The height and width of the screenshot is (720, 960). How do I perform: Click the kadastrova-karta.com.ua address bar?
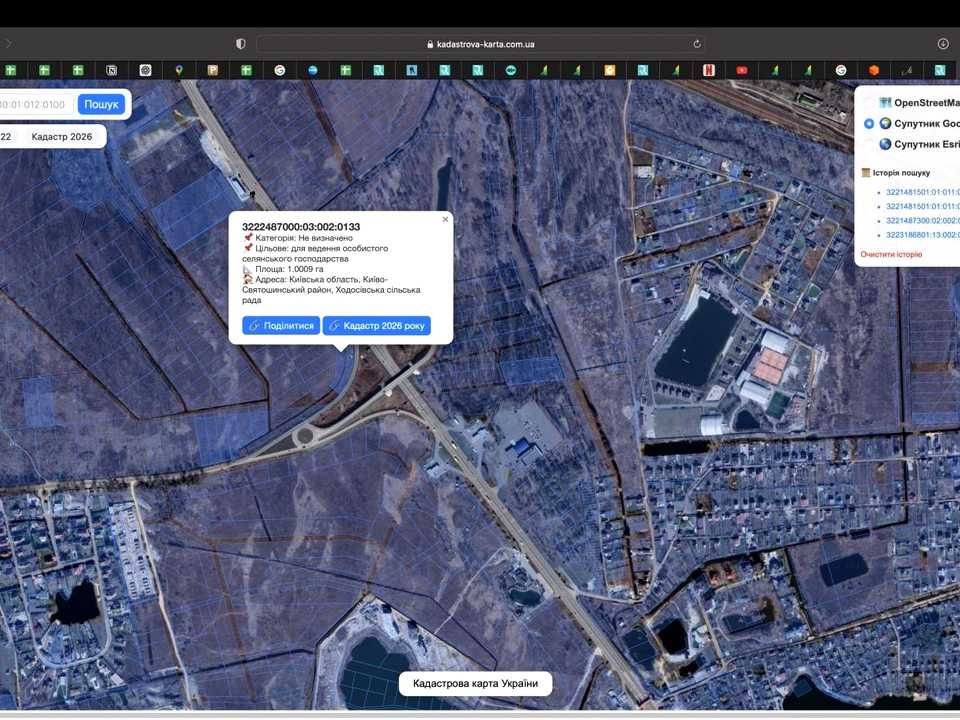tap(481, 44)
